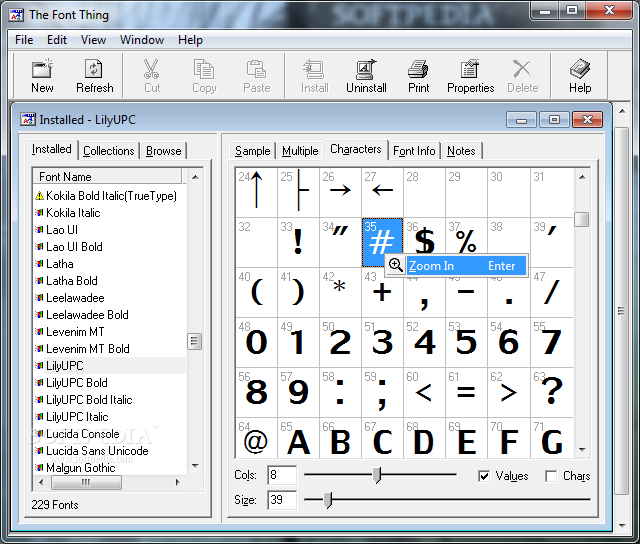This screenshot has width=640, height=544.
Task: Click The Font Thing title bar icon
Action: click(16, 15)
